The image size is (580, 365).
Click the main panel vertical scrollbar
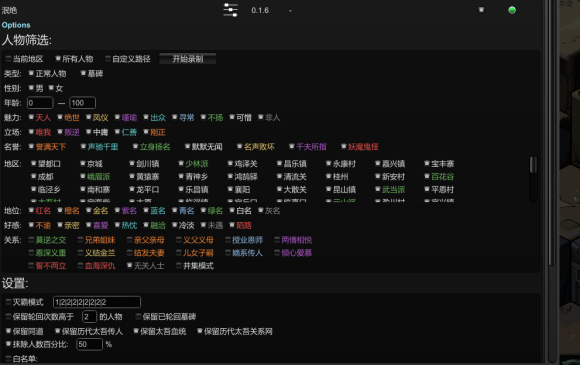click(x=552, y=133)
